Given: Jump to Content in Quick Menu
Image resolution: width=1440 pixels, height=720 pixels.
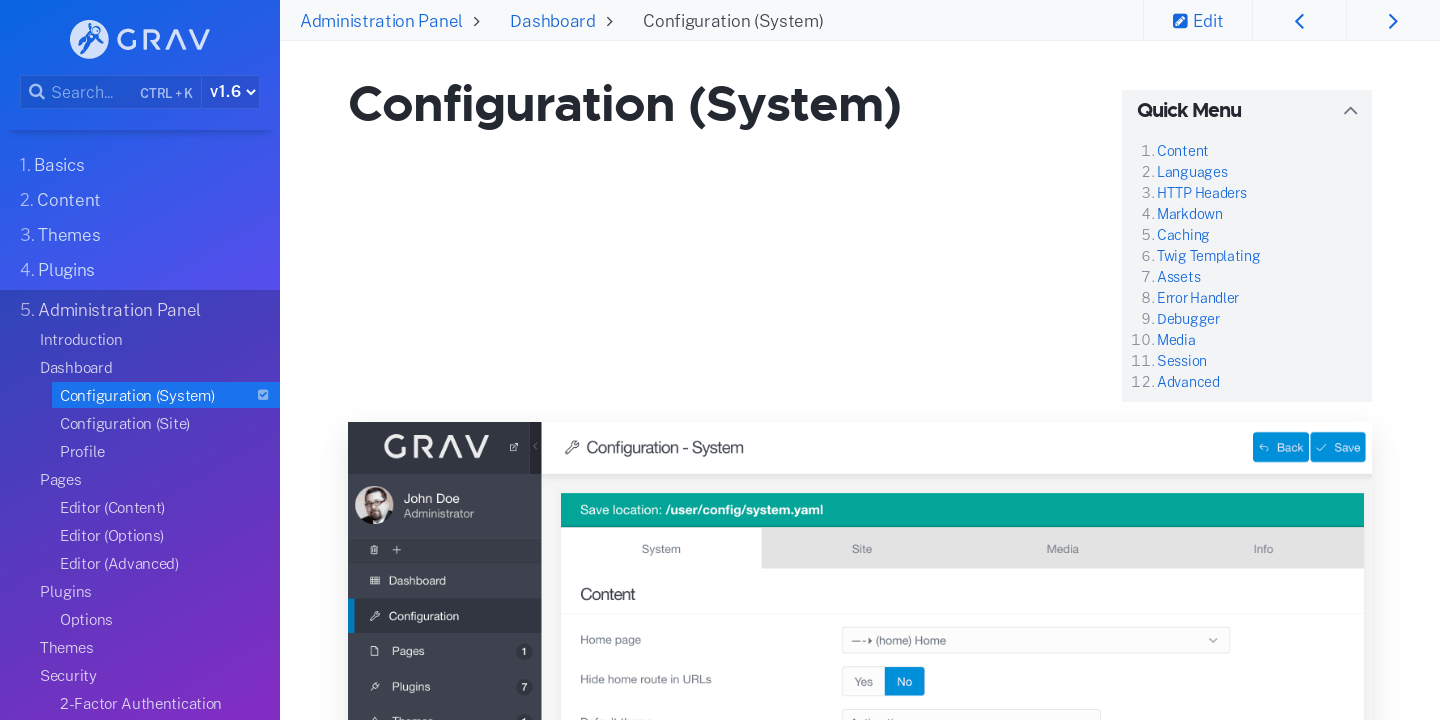Looking at the screenshot, I should [1182, 151].
